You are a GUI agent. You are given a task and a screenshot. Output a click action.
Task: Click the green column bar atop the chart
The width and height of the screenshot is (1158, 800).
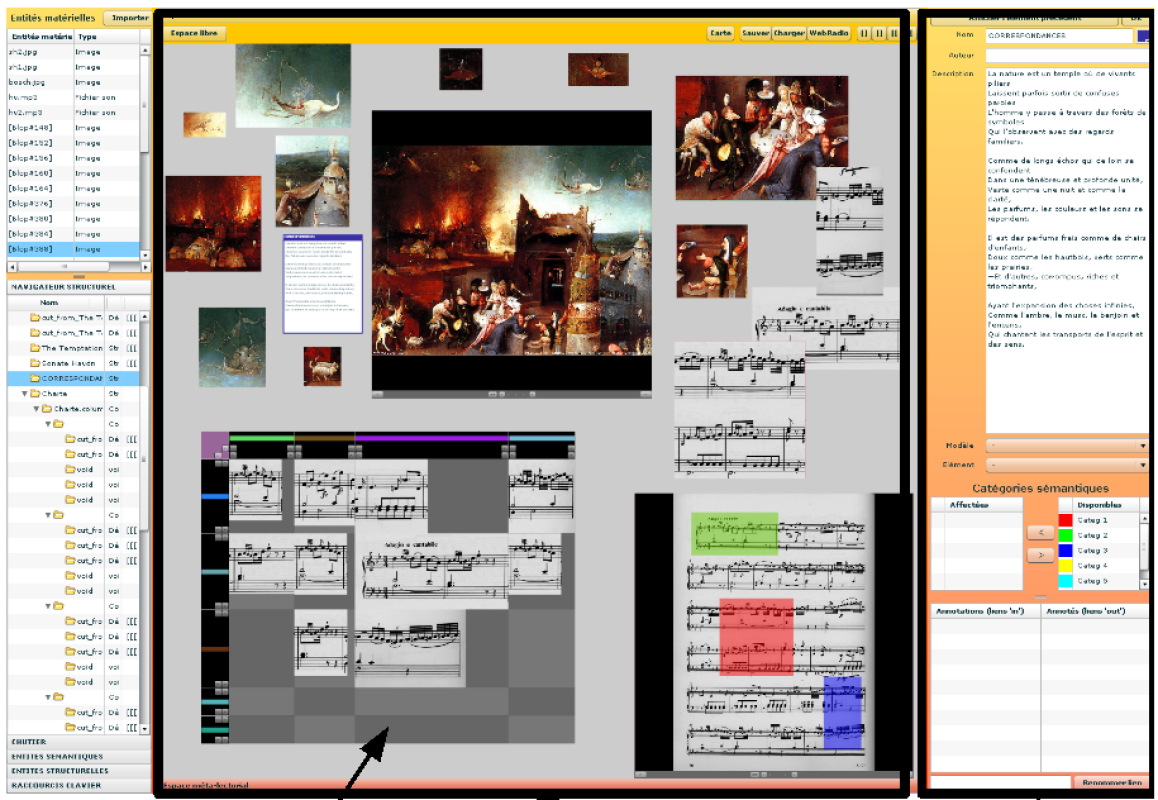coord(261,438)
